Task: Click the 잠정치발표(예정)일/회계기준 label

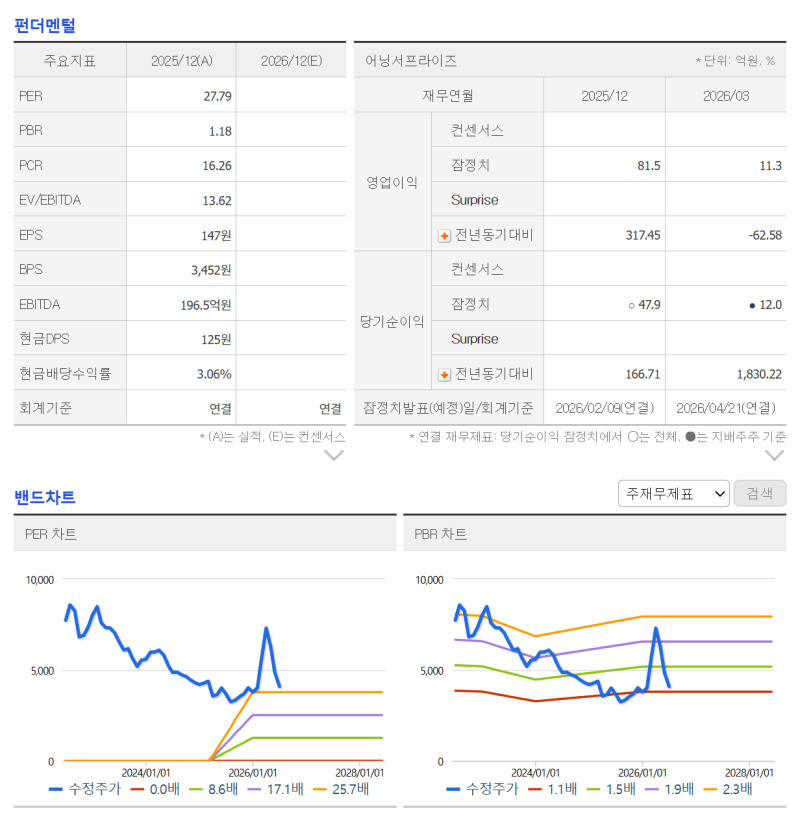Action: 448,408
